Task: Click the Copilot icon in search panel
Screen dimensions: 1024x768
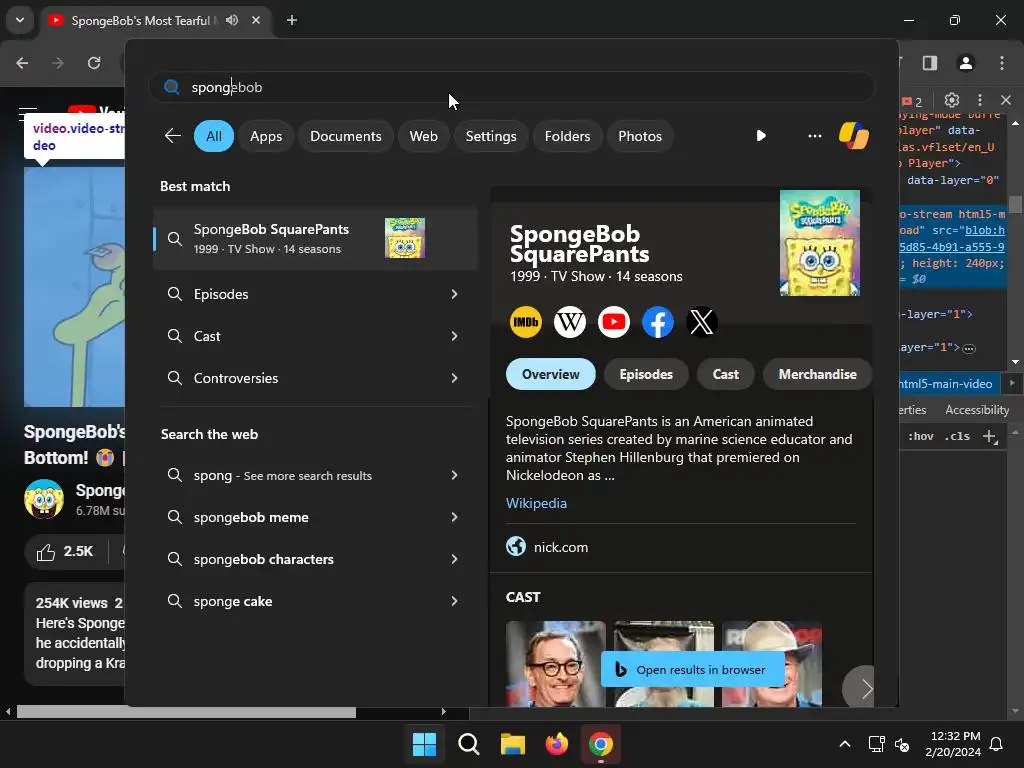Action: [x=854, y=136]
